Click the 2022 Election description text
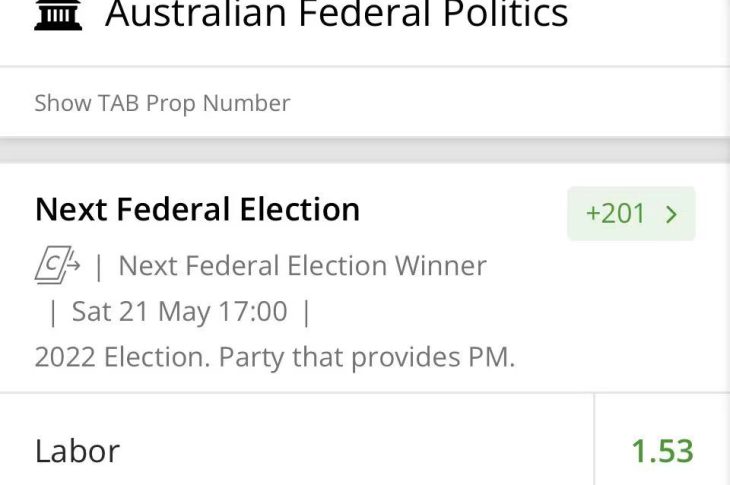Viewport: 730px width, 485px height. (274, 357)
